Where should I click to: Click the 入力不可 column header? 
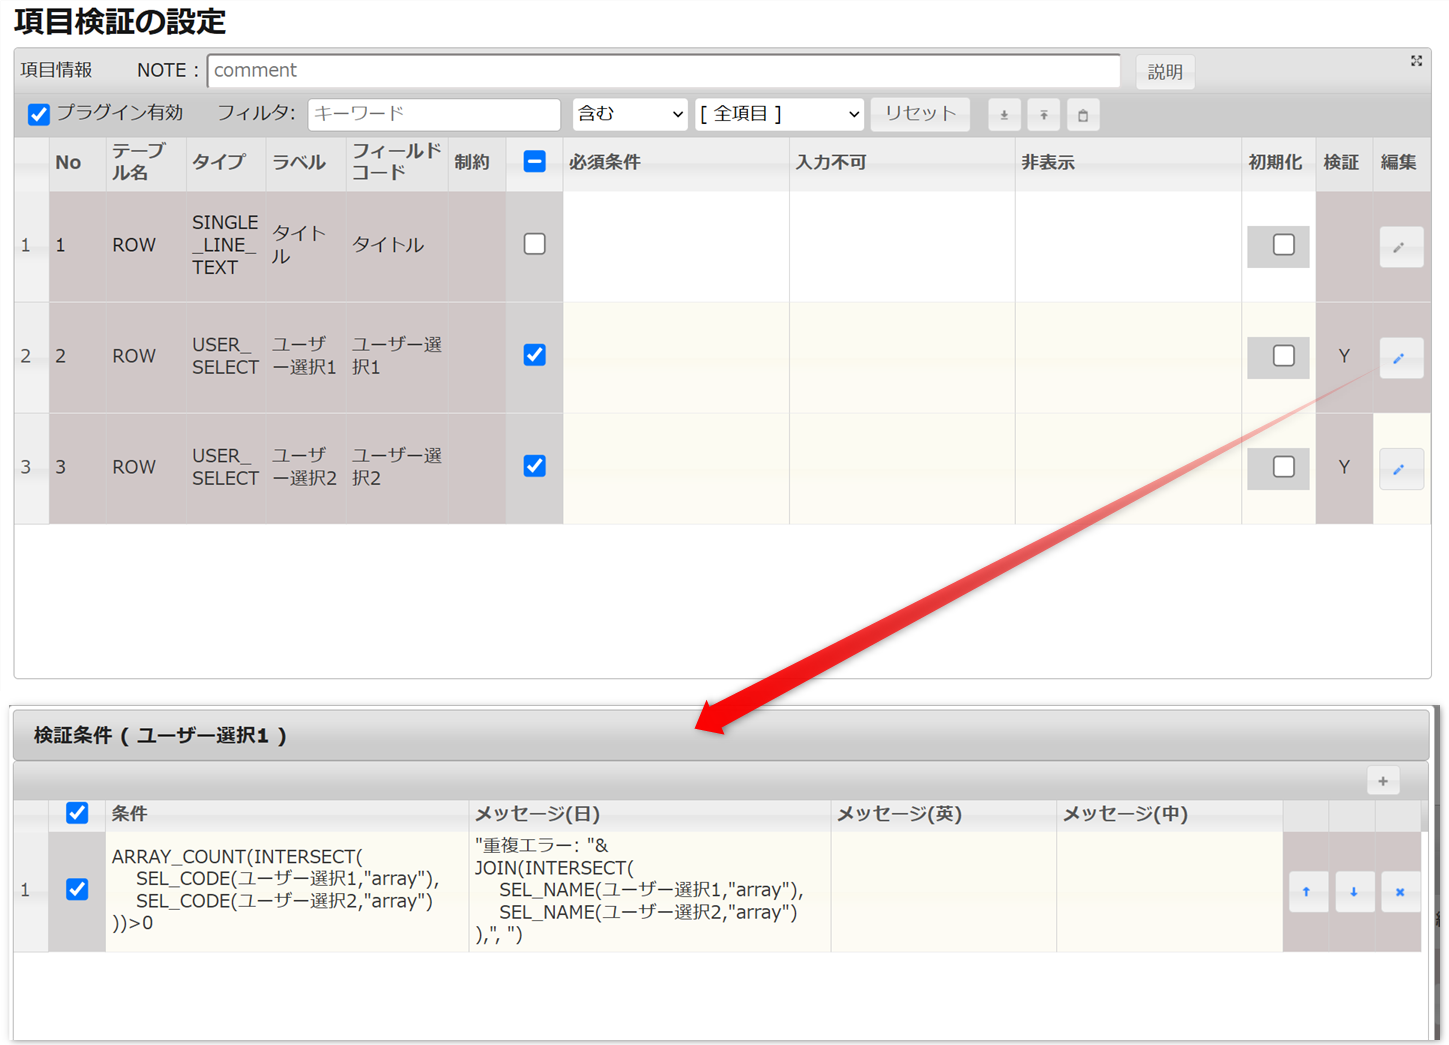[x=902, y=162]
